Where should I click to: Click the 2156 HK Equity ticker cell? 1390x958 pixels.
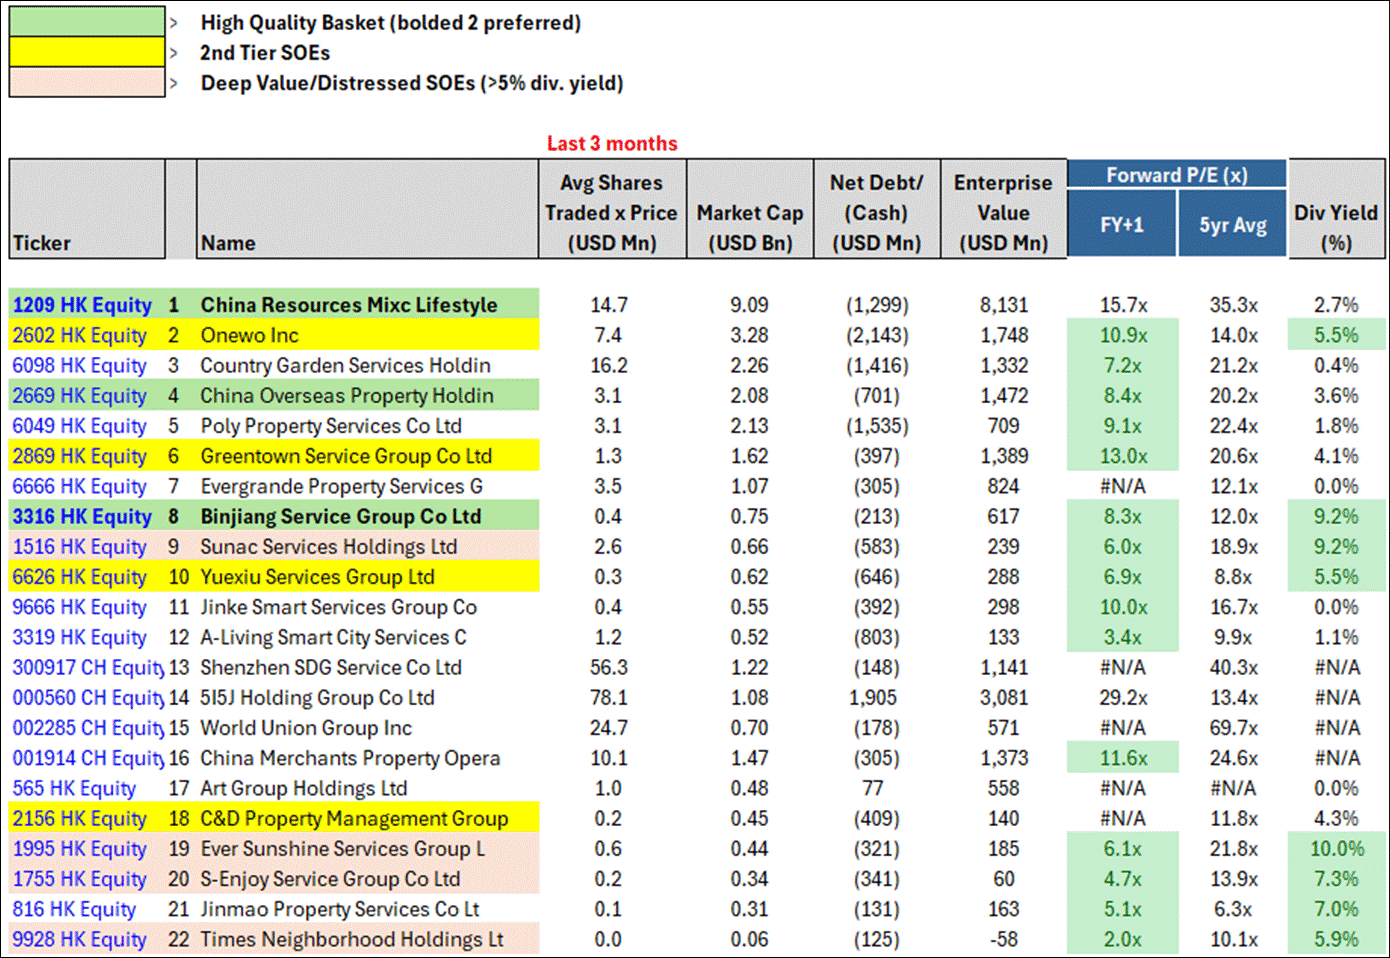coord(87,818)
